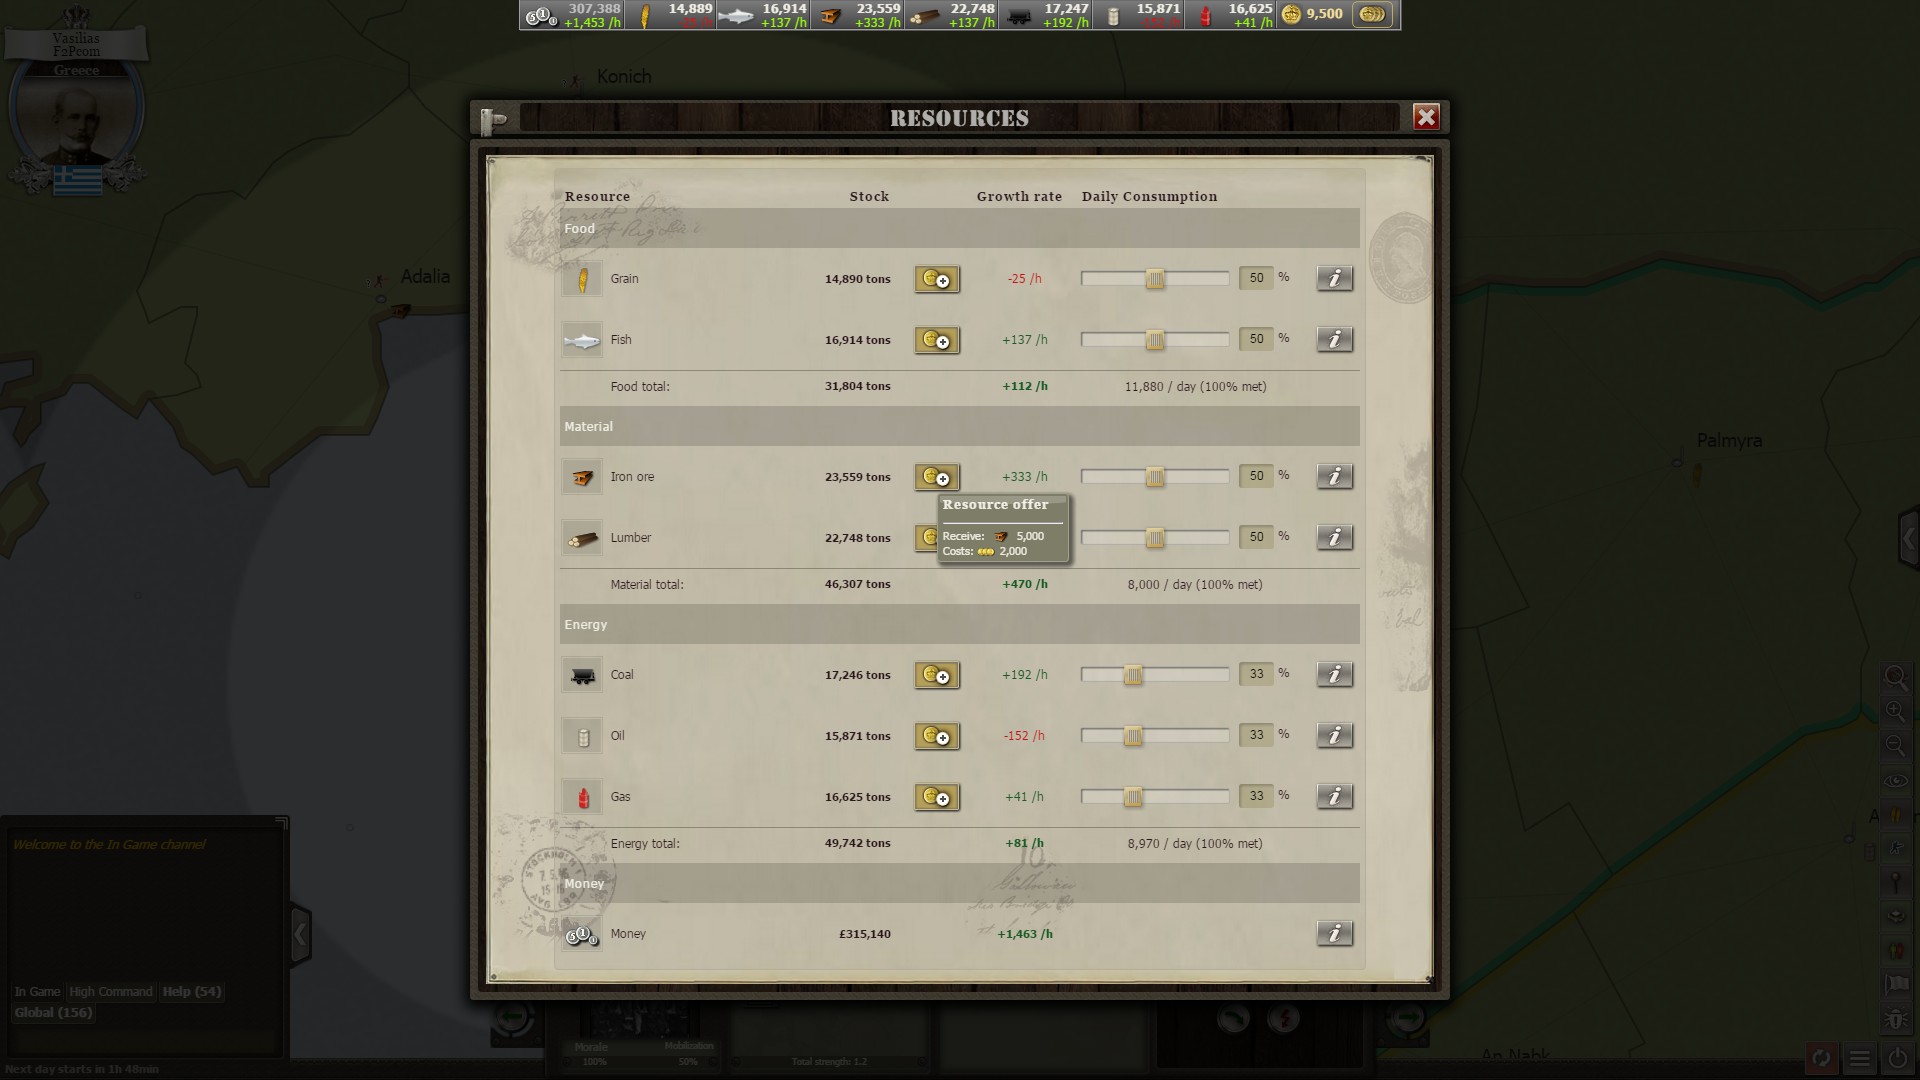Expand the right side panel arrow
This screenshot has height=1080, width=1920.
tap(1908, 539)
